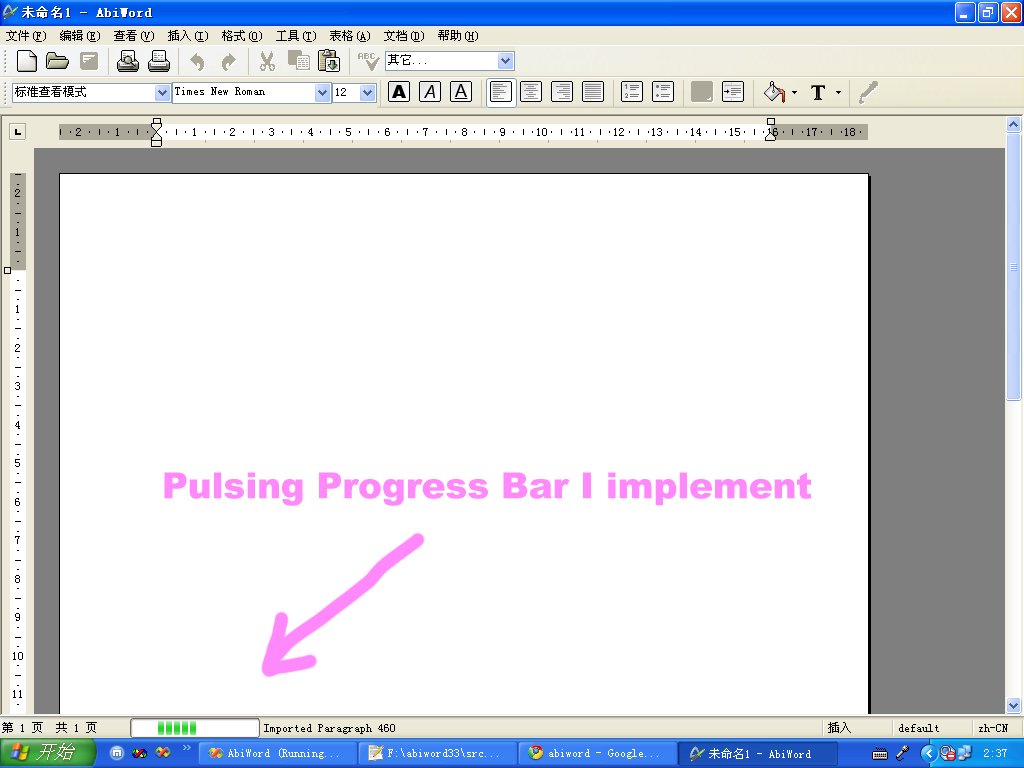
Task: Click the Print icon
Action: pyautogui.click(x=159, y=61)
